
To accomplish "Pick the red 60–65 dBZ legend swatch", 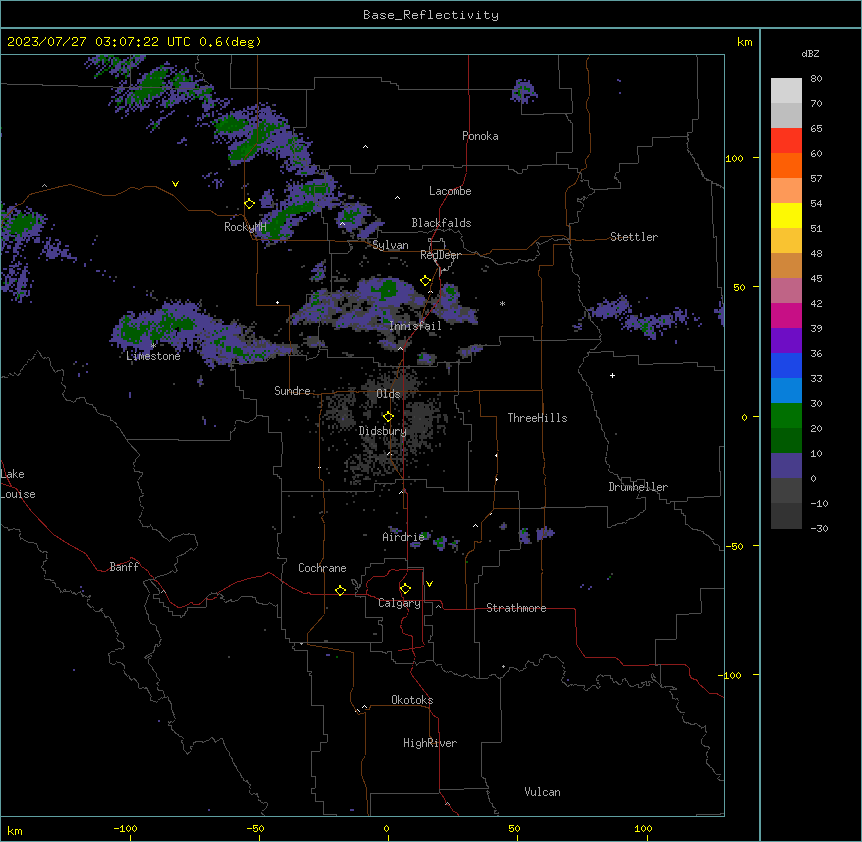I will pyautogui.click(x=786, y=141).
